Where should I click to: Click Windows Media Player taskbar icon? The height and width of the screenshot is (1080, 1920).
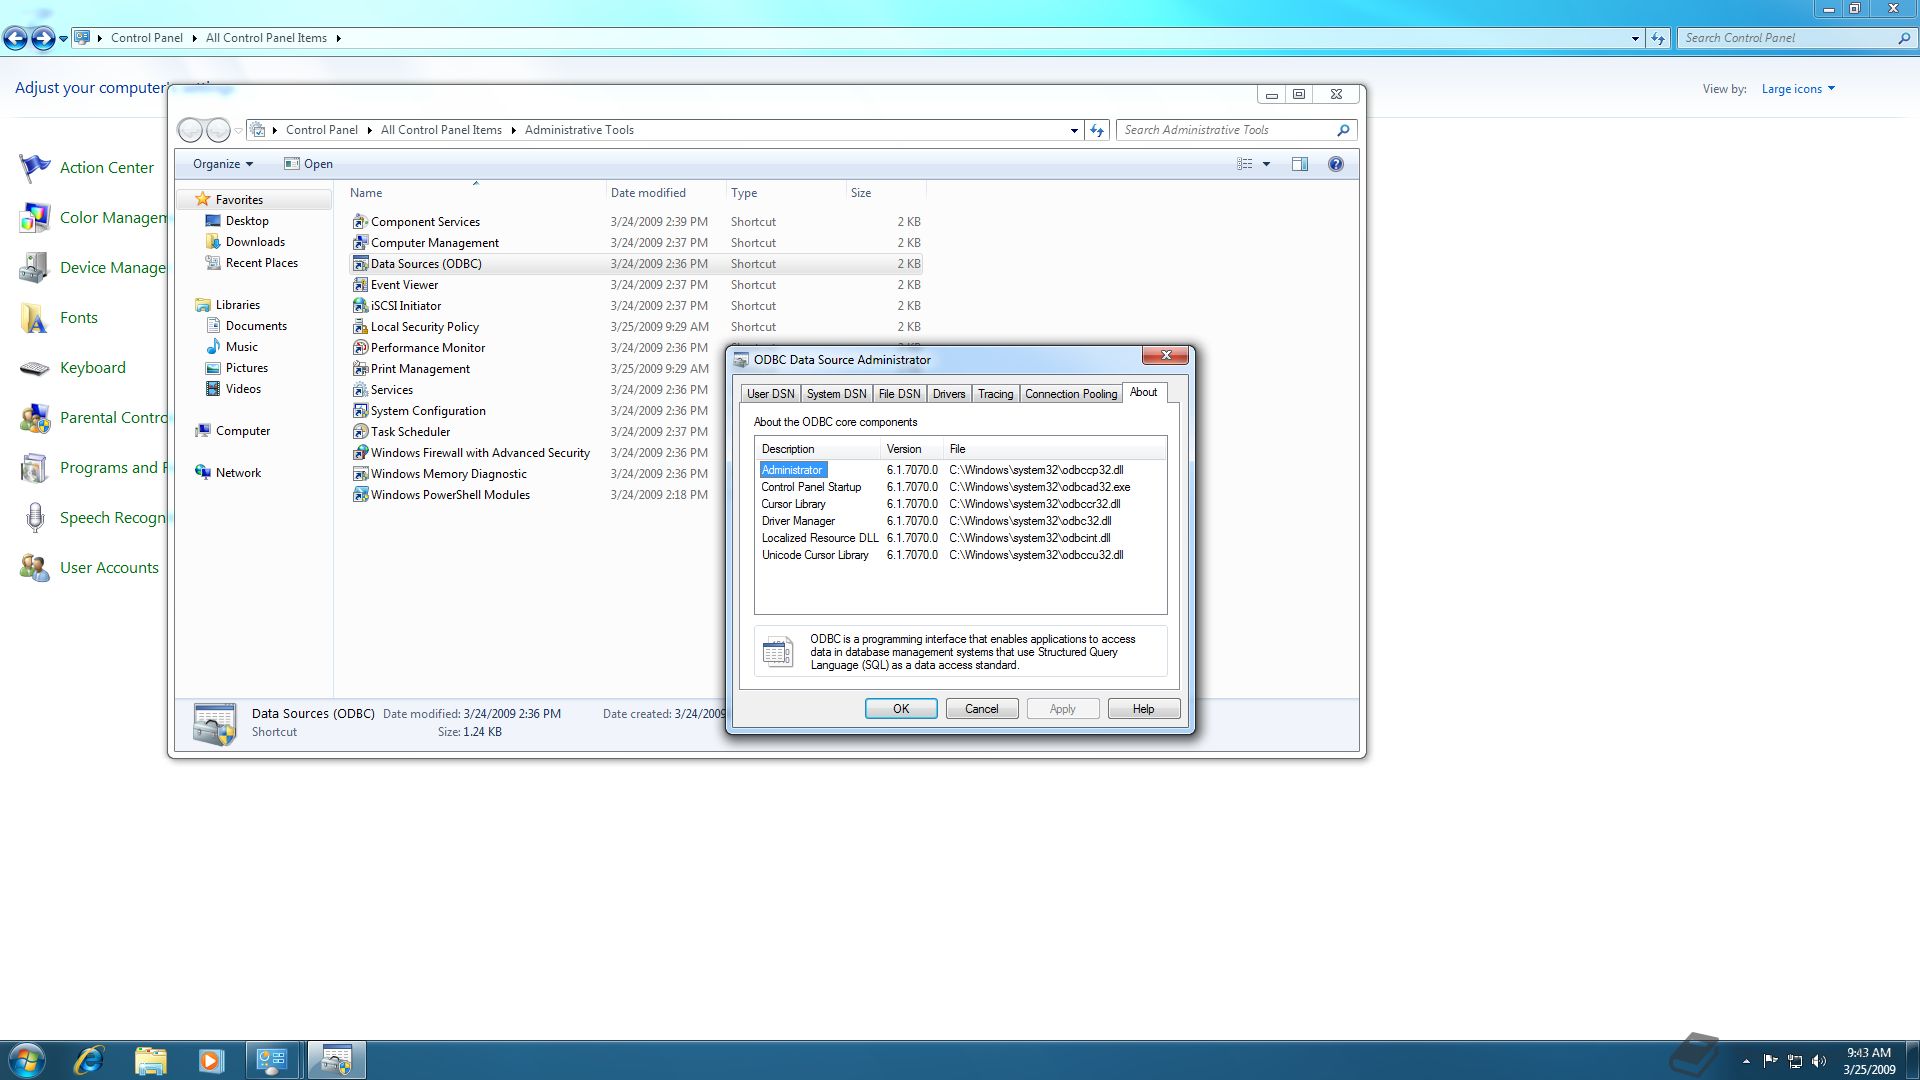click(210, 1060)
